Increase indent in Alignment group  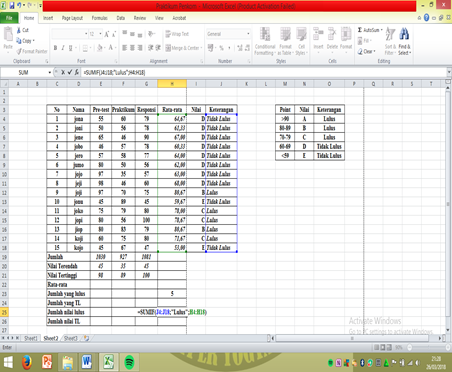pos(158,48)
